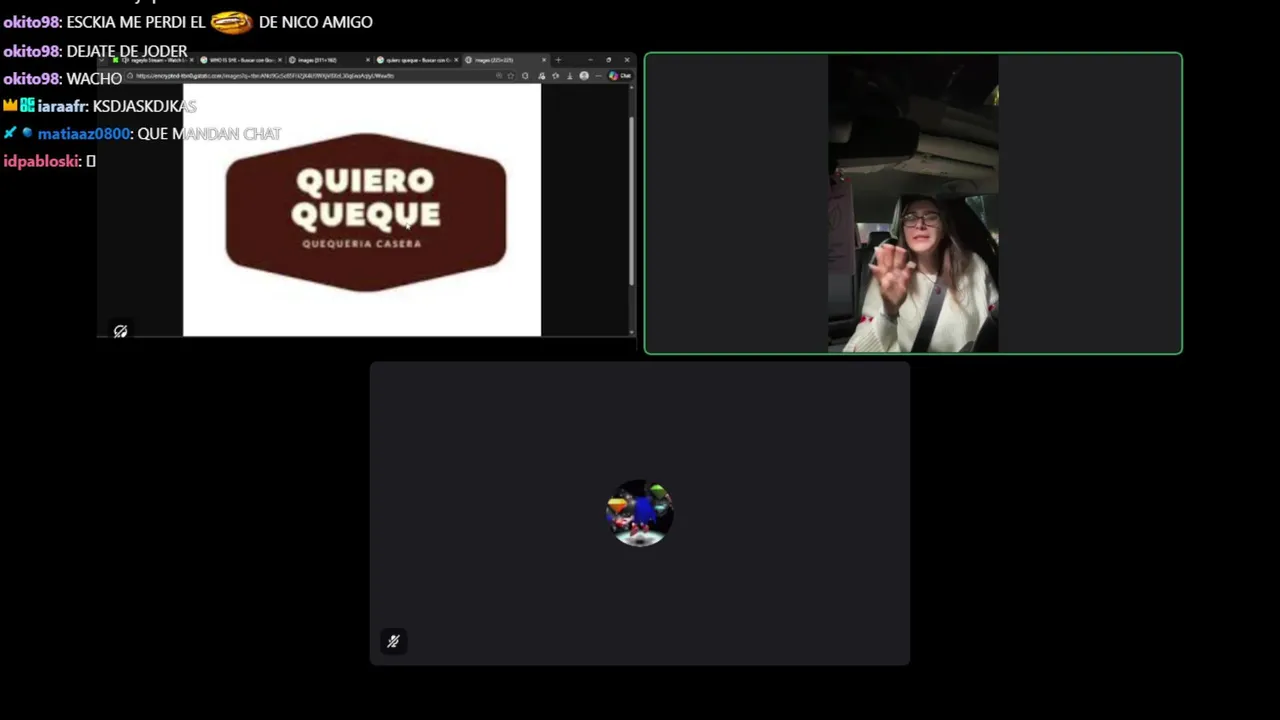The width and height of the screenshot is (1280, 720).
Task: Click the emote in okito98's message
Action: [231, 22]
